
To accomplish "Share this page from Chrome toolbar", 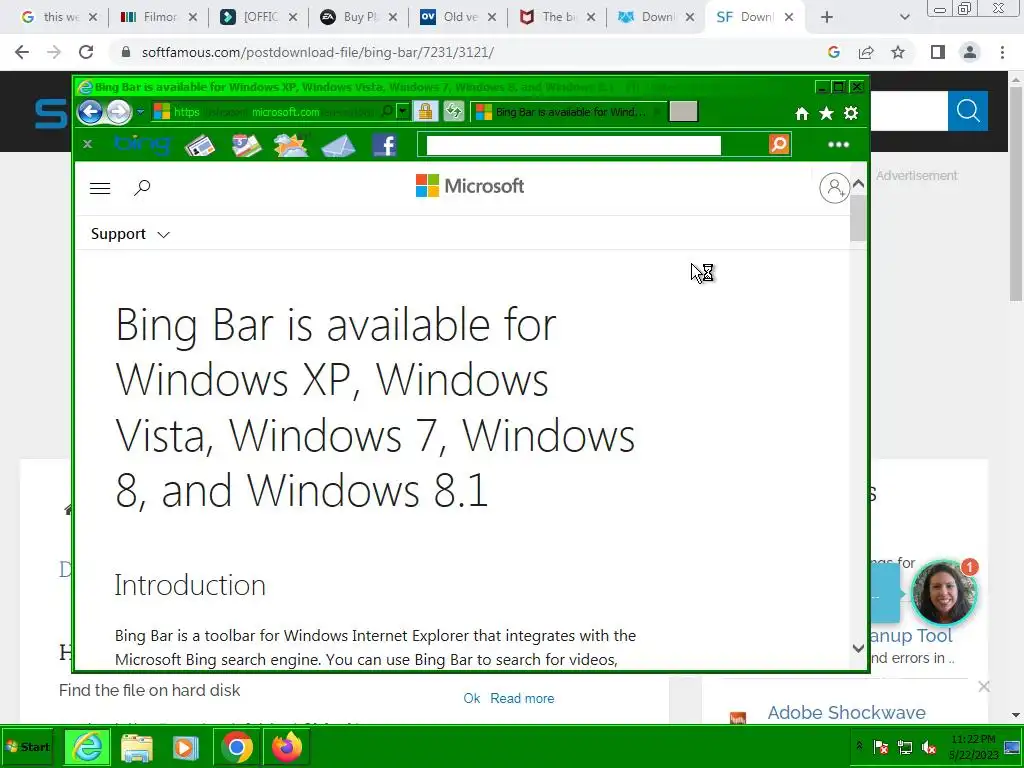I will 866,52.
